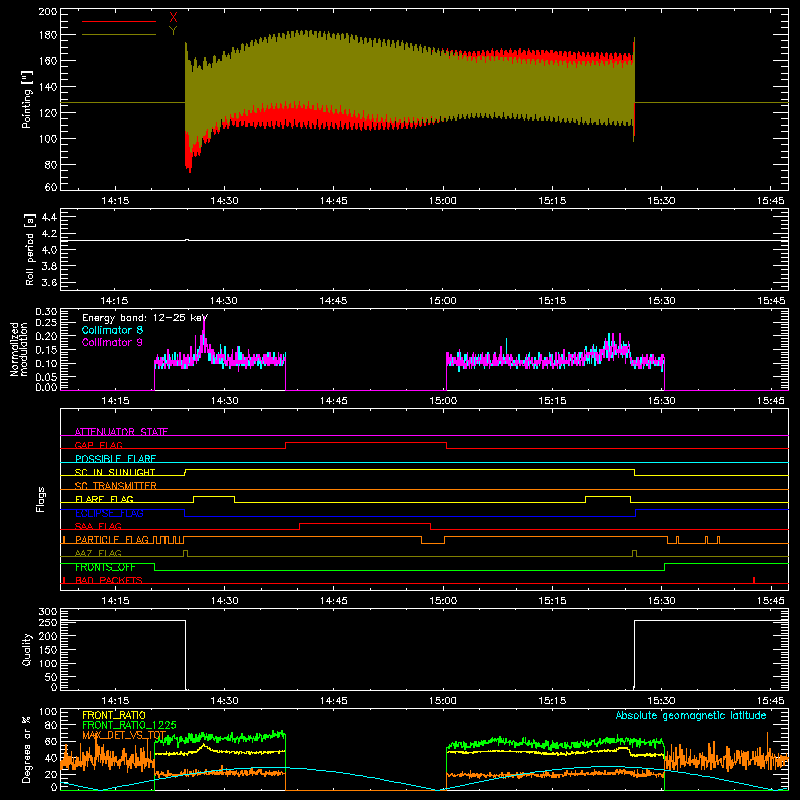Click 14:30 time label under modulation panel

[224, 401]
